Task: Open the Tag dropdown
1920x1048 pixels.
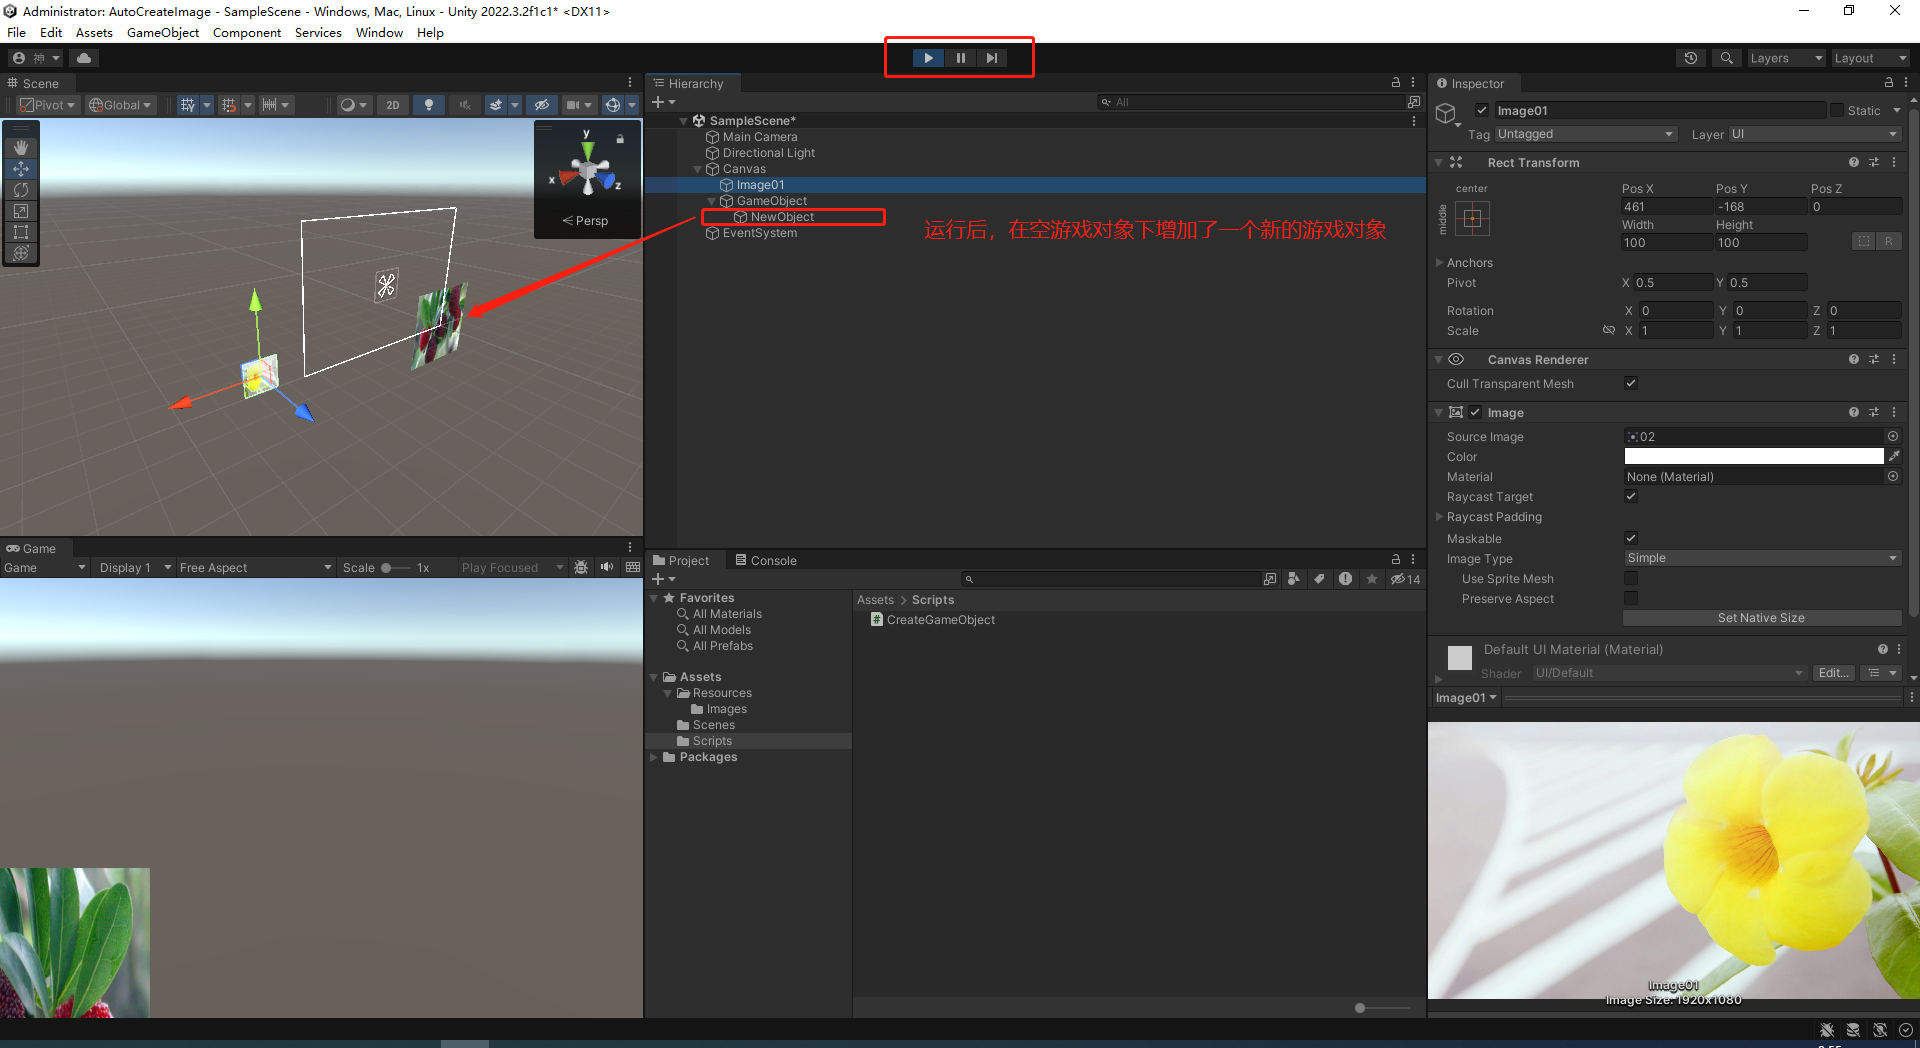Action: (1585, 134)
